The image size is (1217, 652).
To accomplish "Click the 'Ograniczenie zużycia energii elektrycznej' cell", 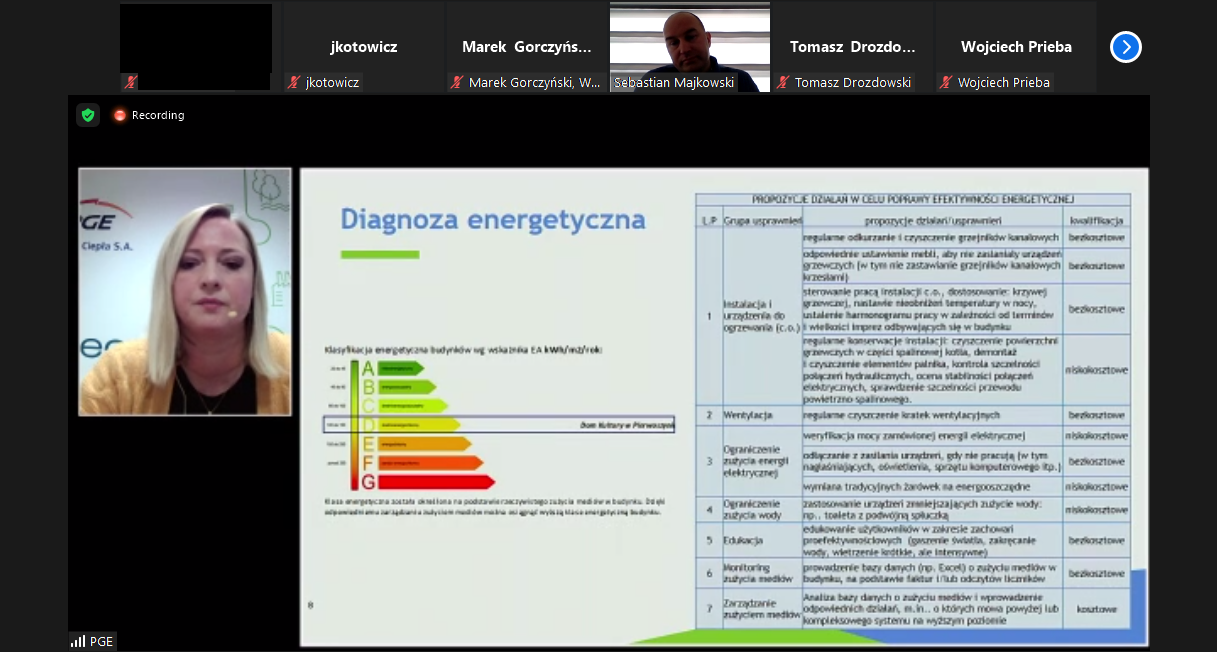I will pos(762,461).
